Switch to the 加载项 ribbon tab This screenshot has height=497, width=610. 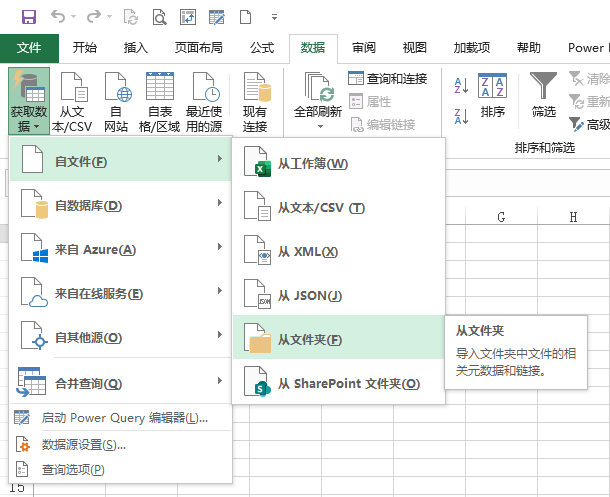pos(472,48)
